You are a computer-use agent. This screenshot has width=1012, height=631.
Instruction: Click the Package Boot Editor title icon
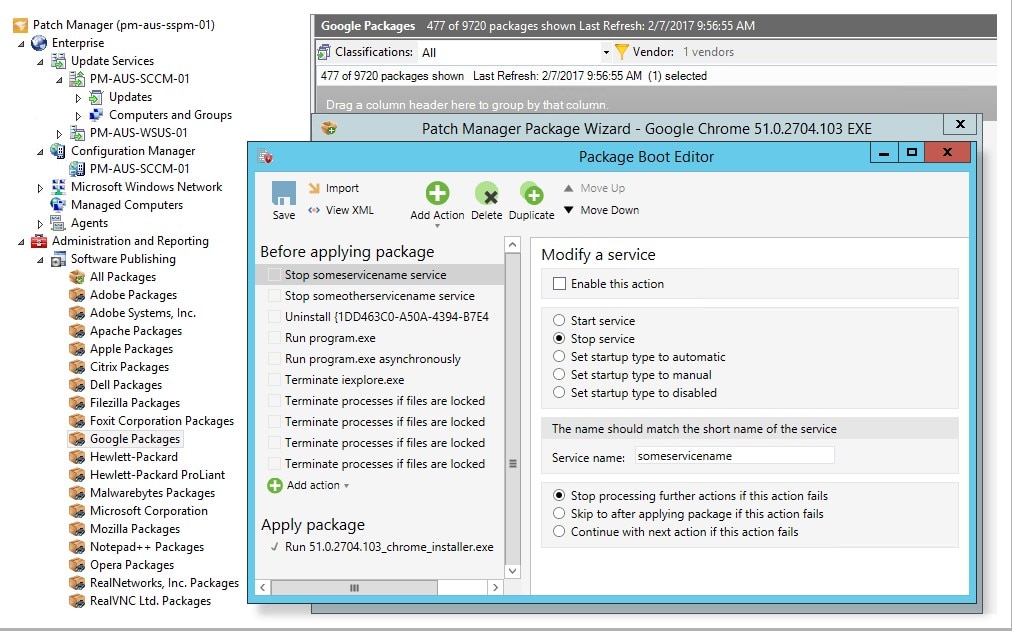pos(265,156)
